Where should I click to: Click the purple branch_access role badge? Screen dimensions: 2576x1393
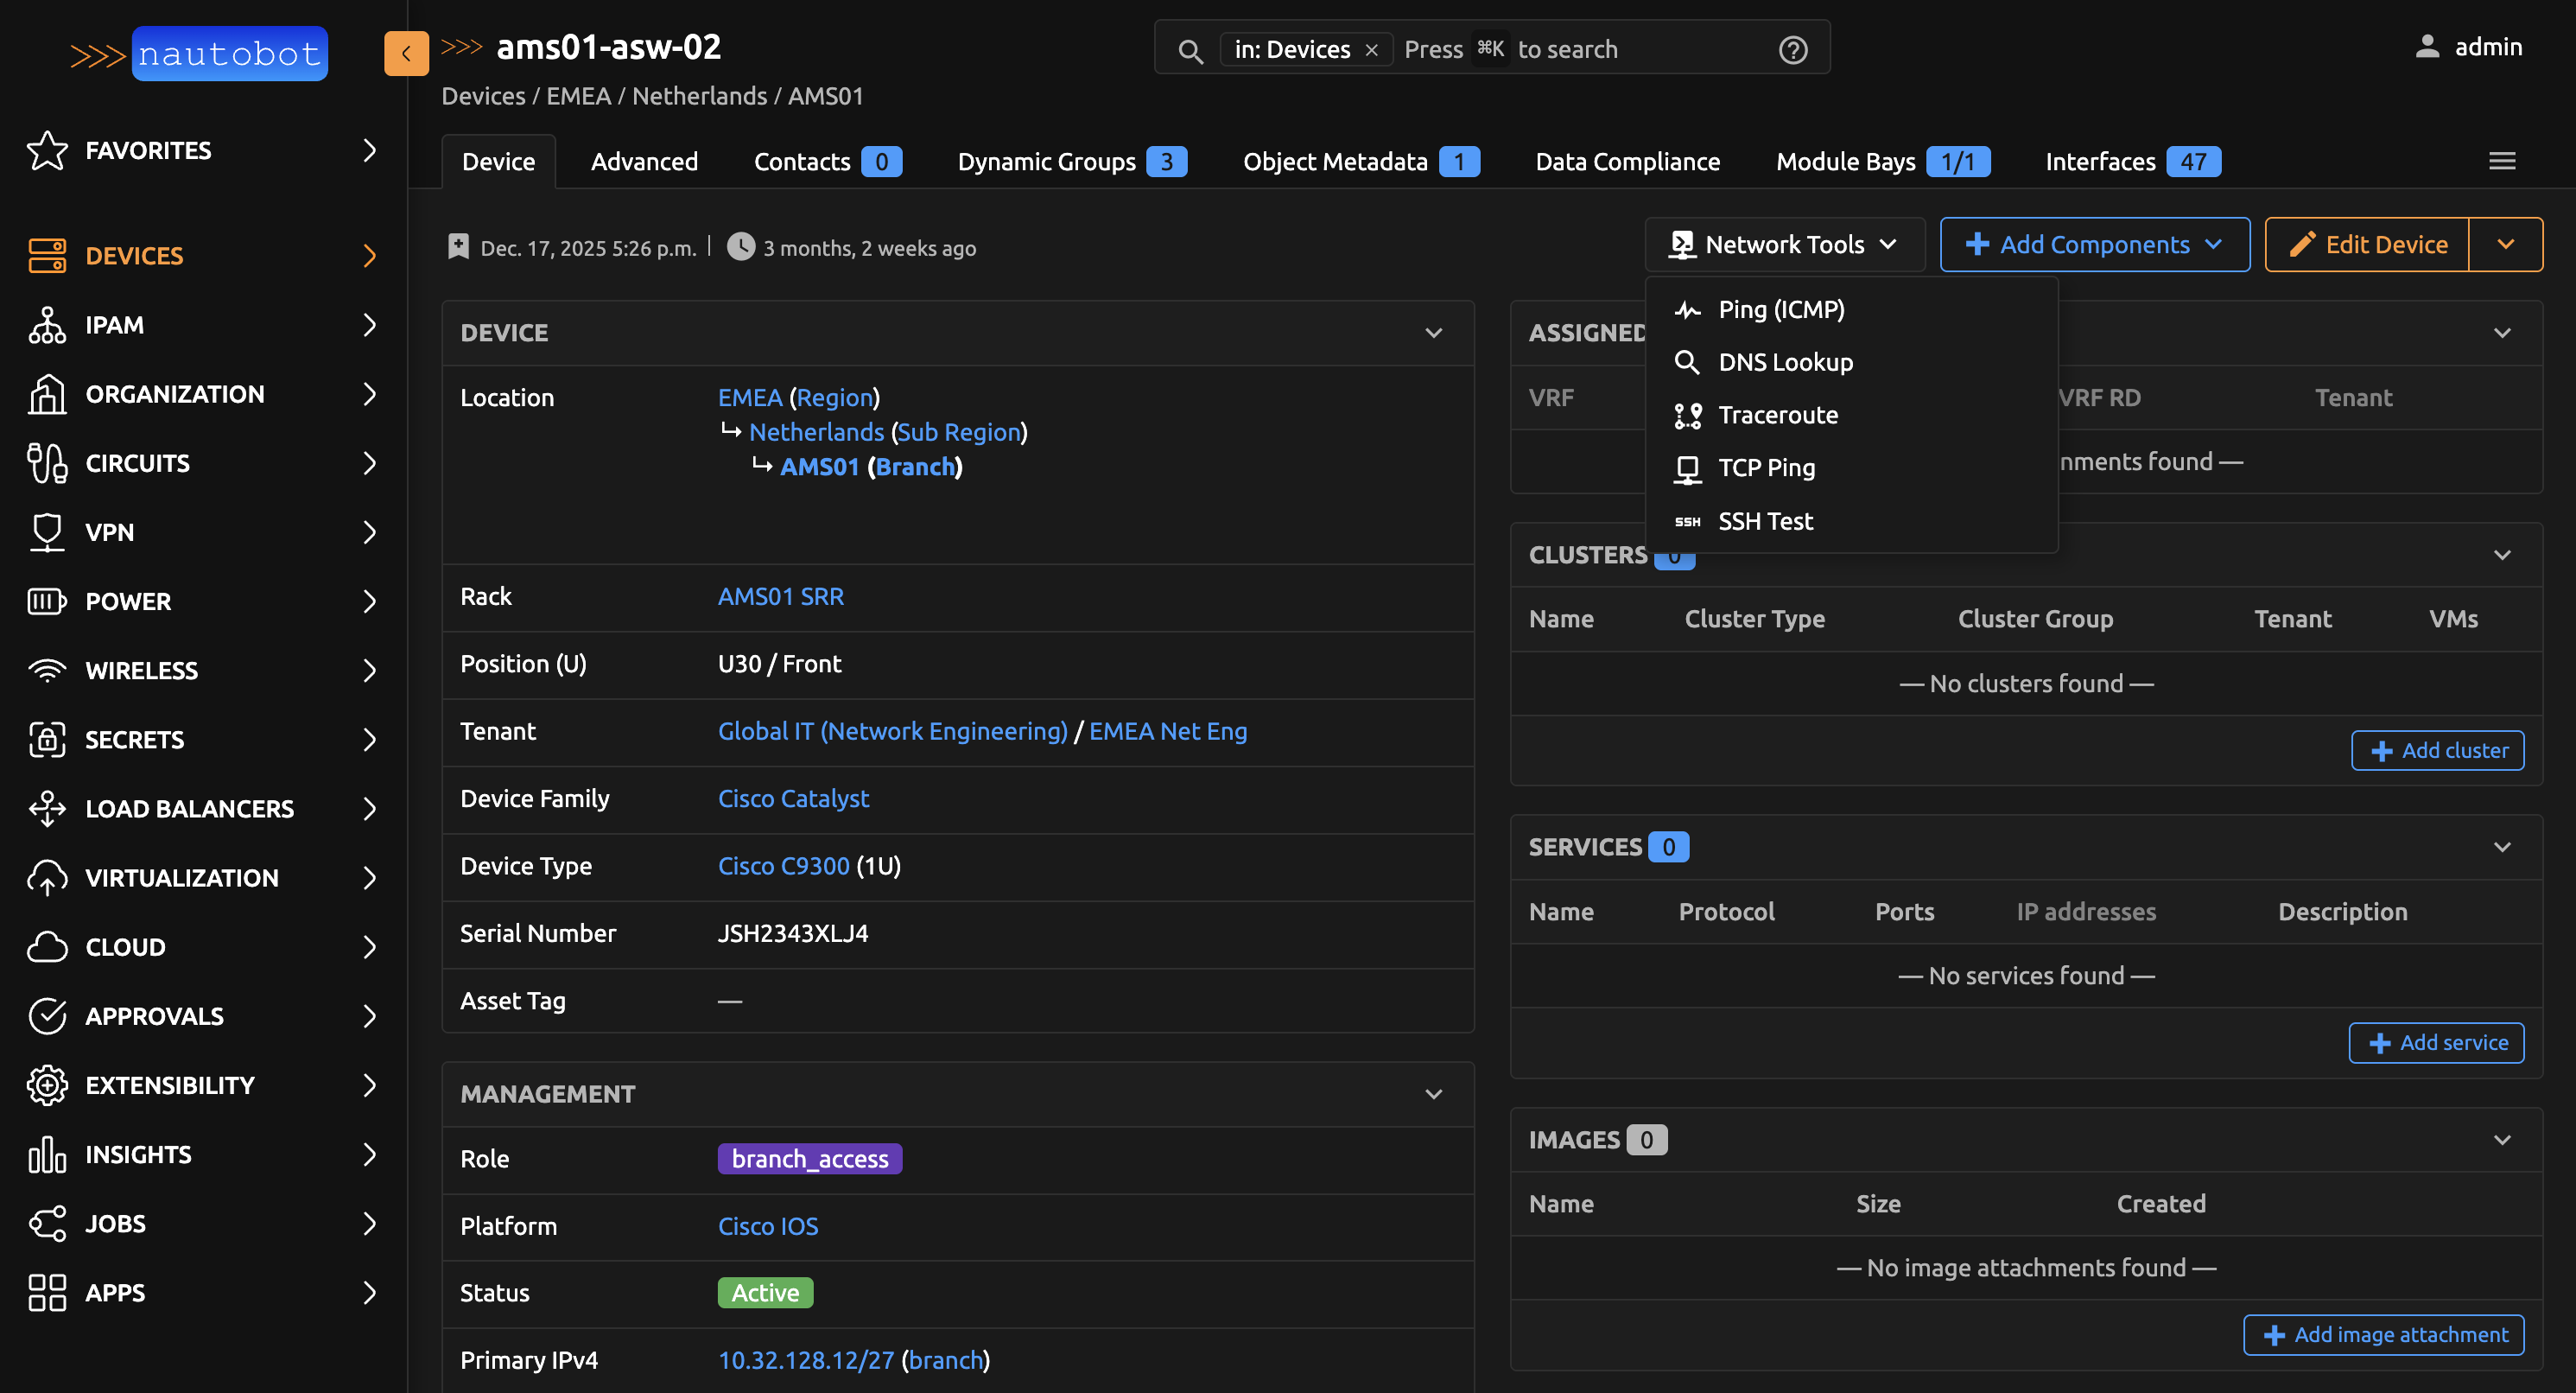(x=809, y=1159)
